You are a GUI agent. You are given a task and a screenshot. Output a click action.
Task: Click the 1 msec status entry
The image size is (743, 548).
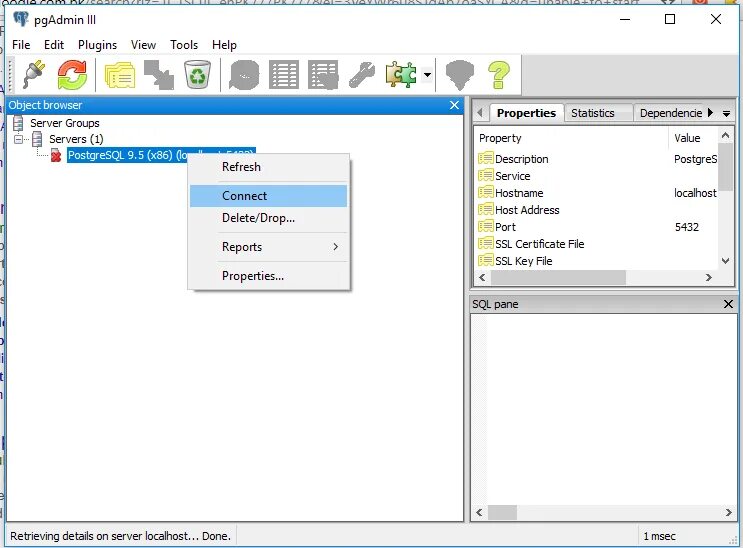[x=659, y=536]
